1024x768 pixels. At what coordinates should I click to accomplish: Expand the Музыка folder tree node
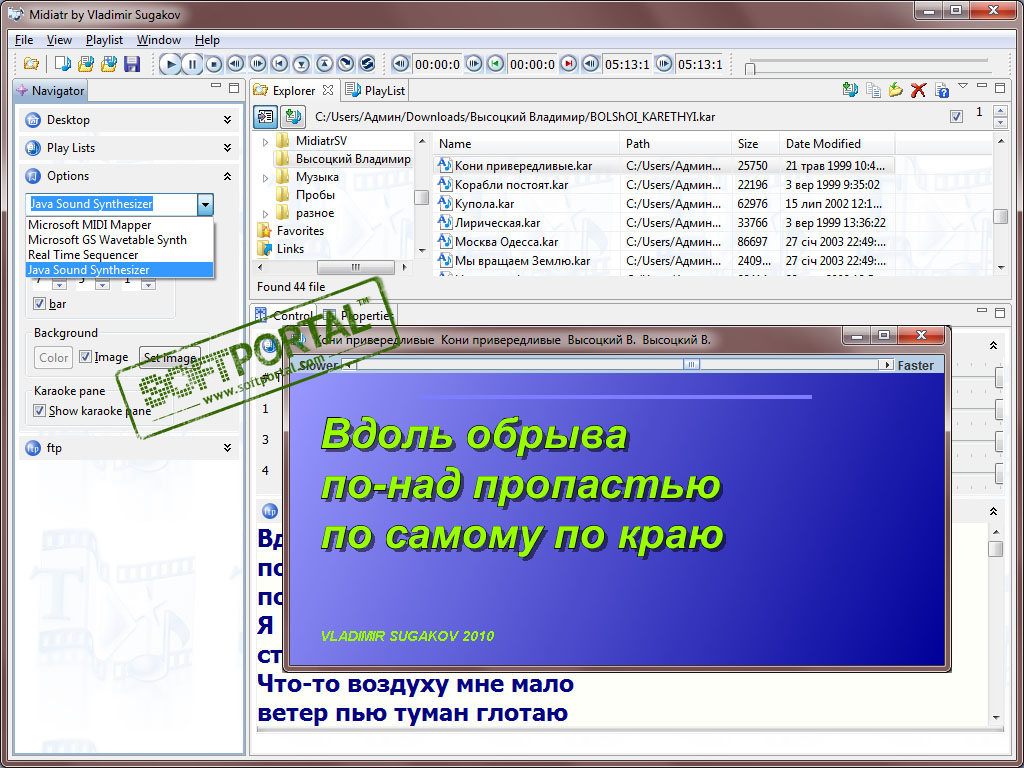(x=265, y=178)
